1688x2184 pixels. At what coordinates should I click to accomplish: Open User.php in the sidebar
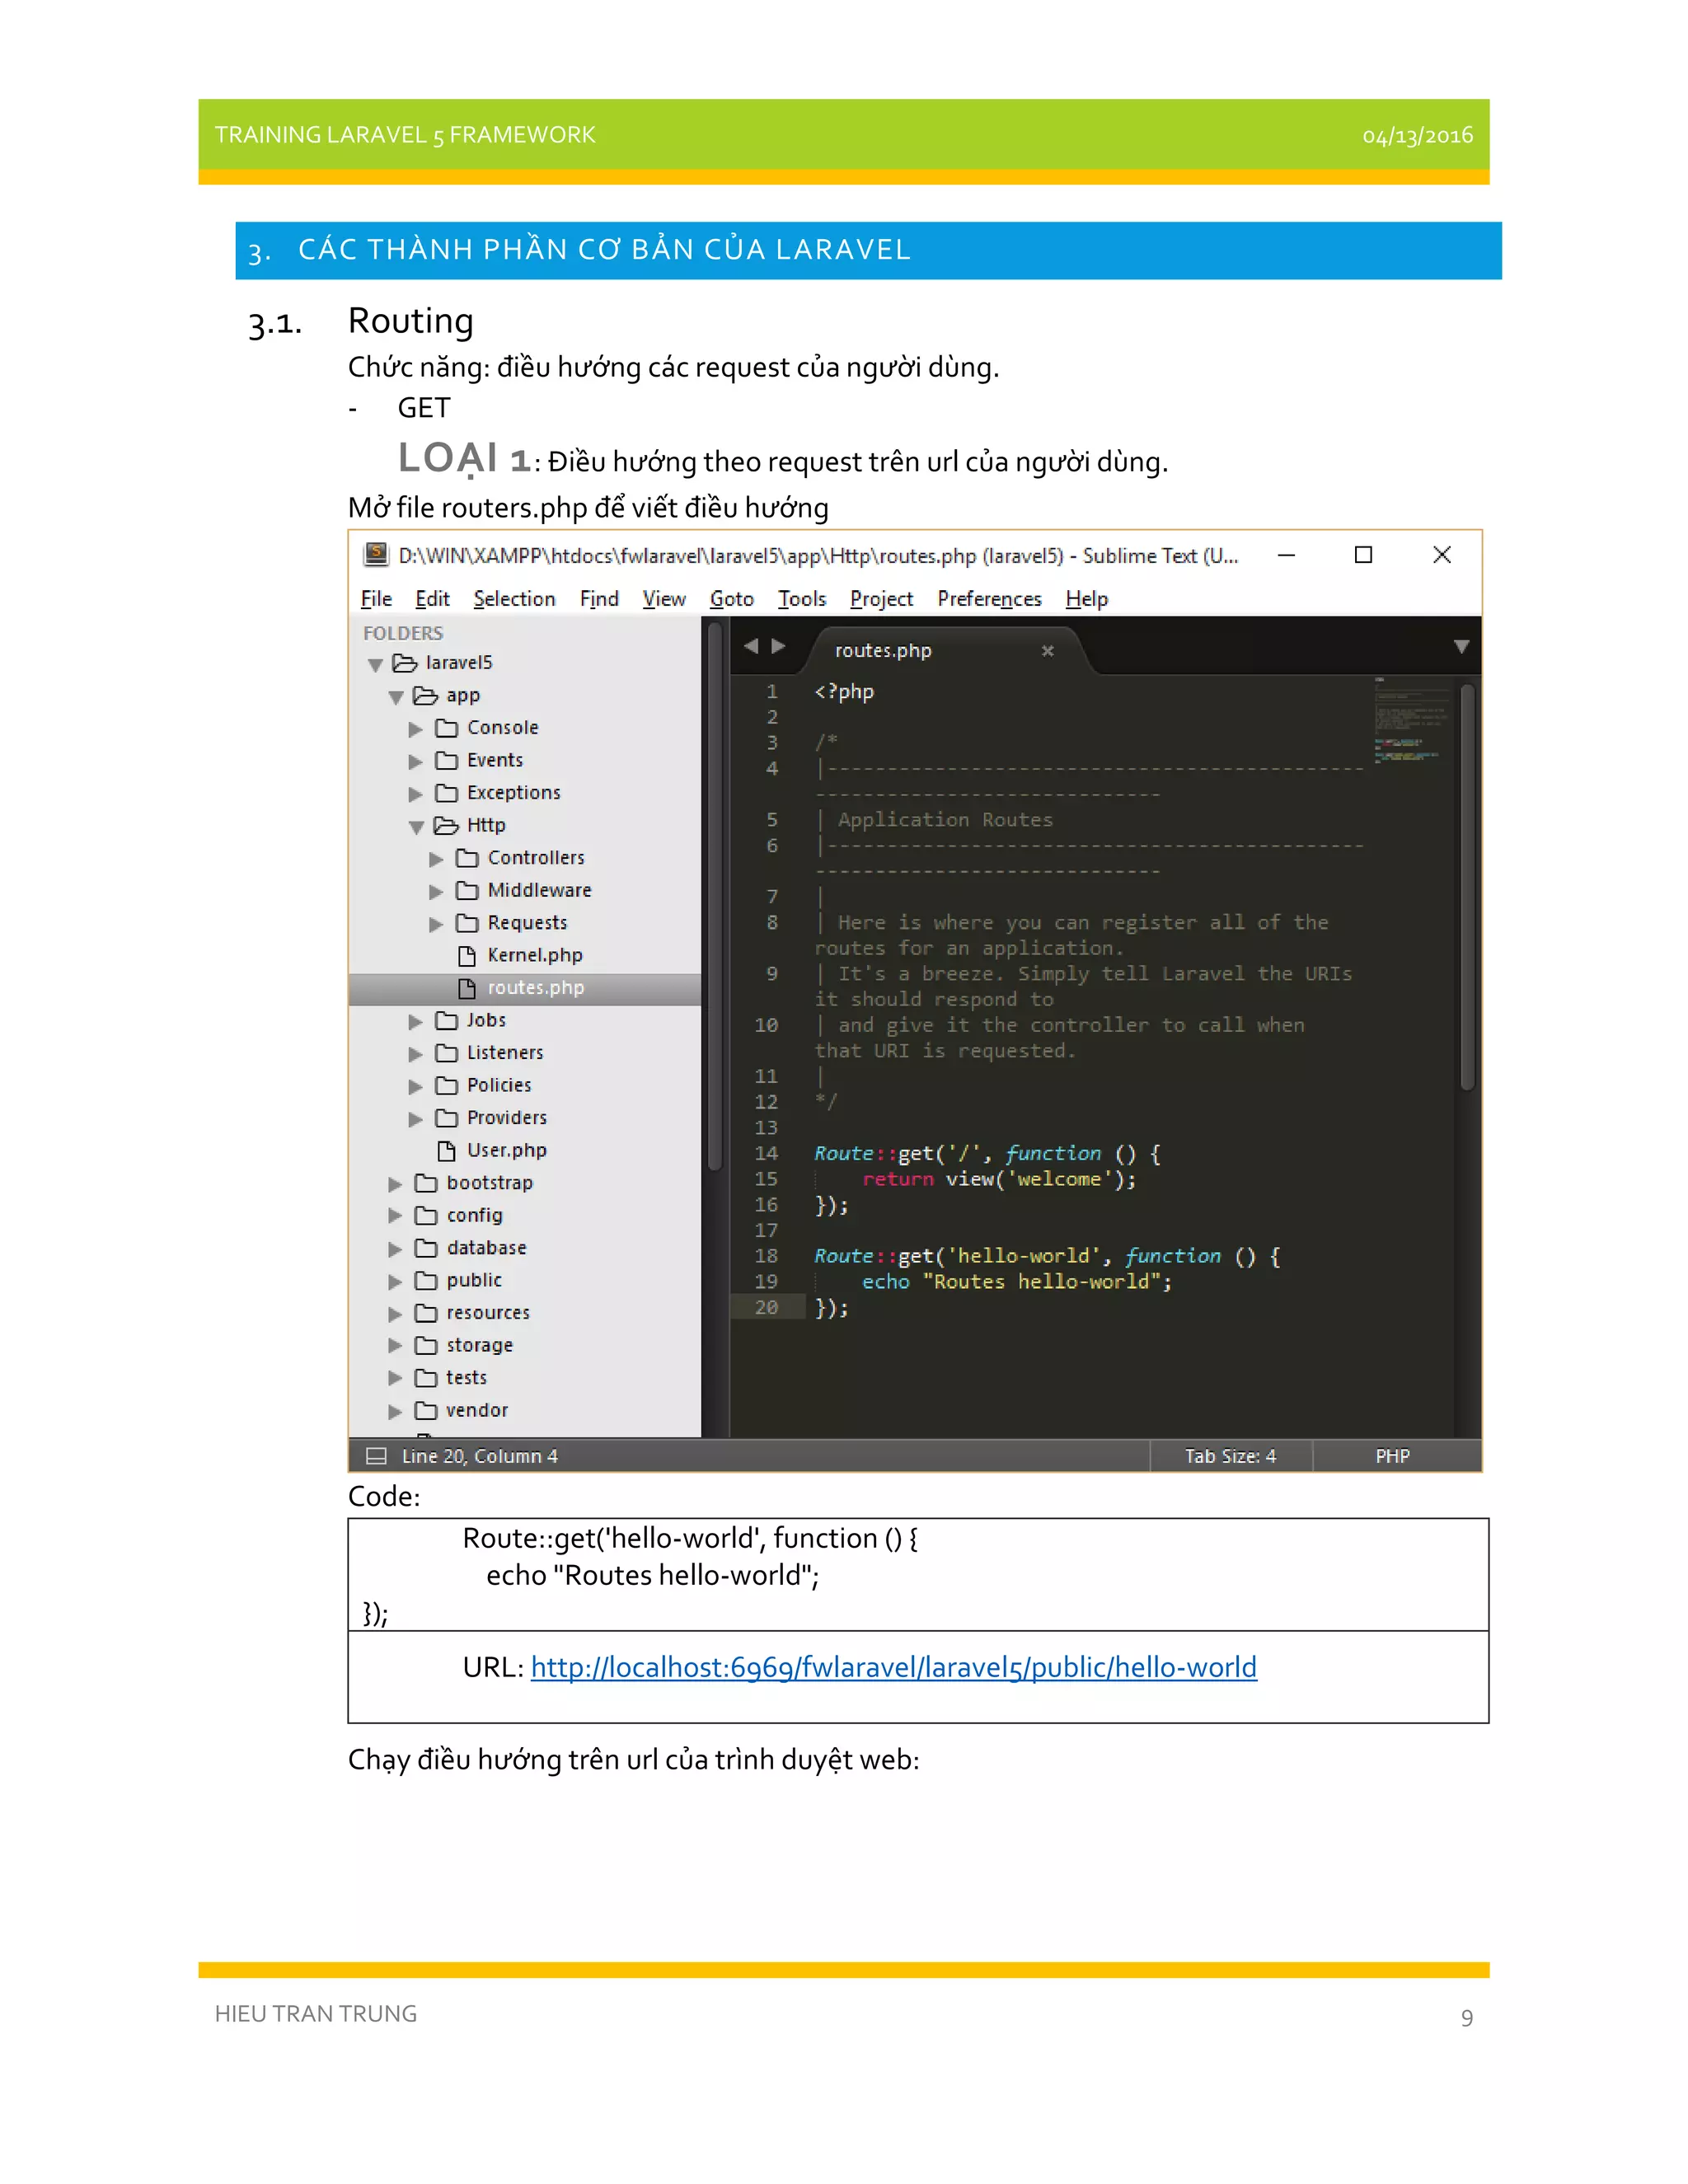(x=507, y=1151)
